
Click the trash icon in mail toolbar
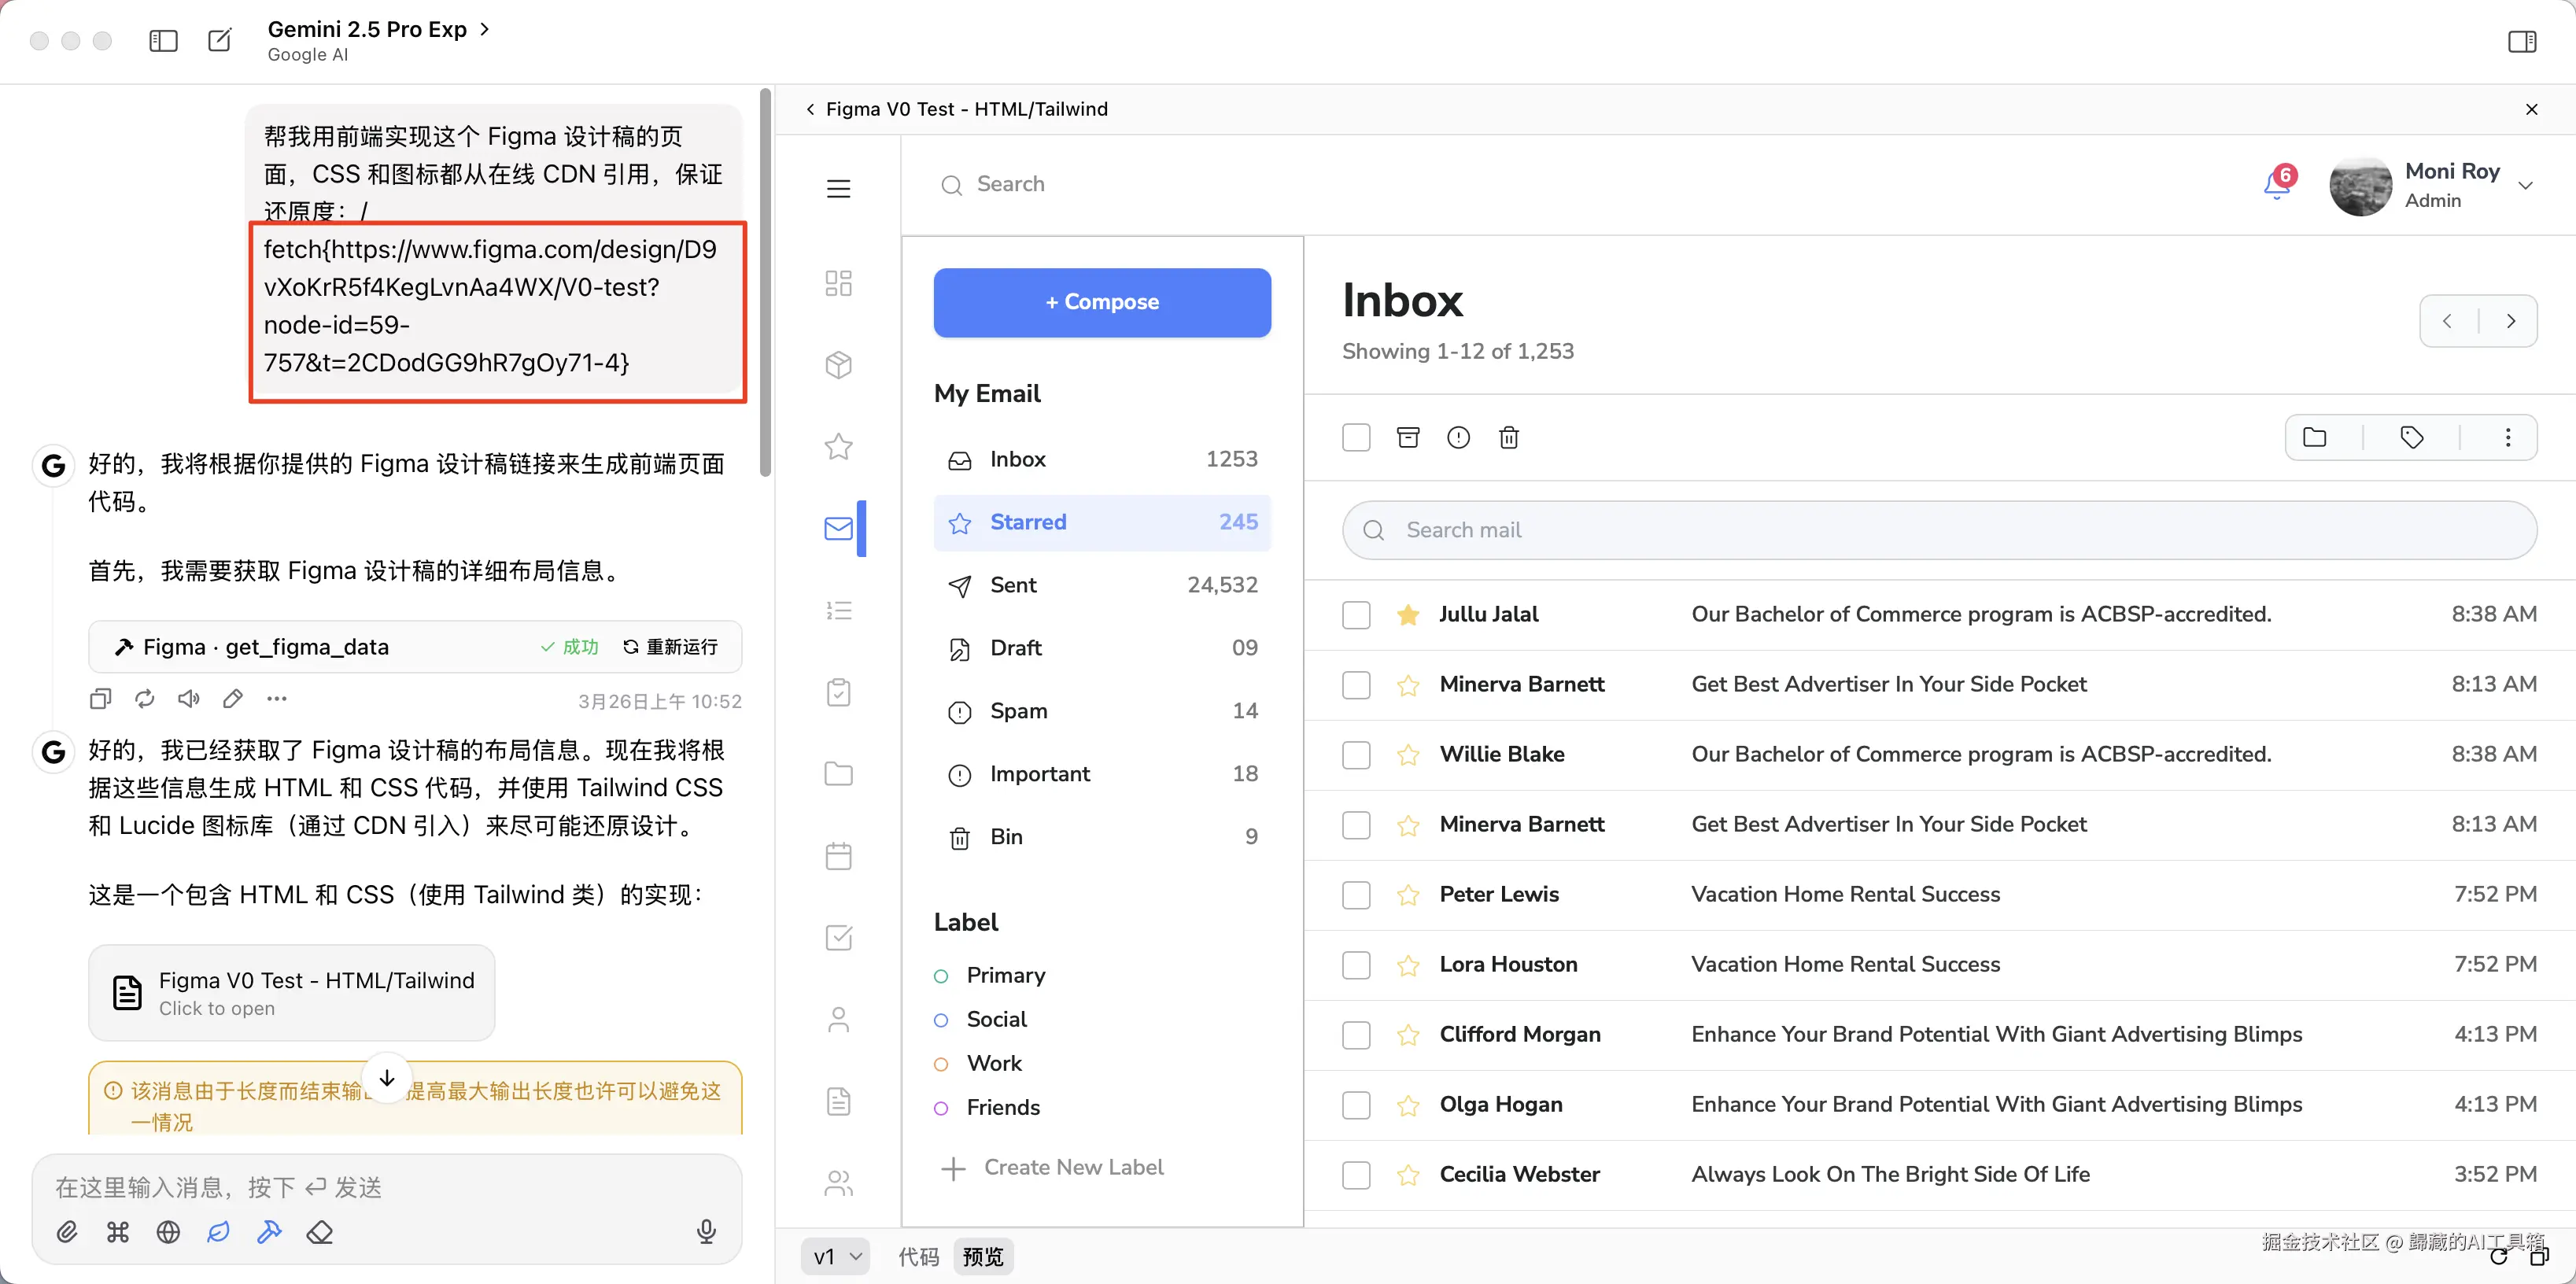click(x=1508, y=437)
